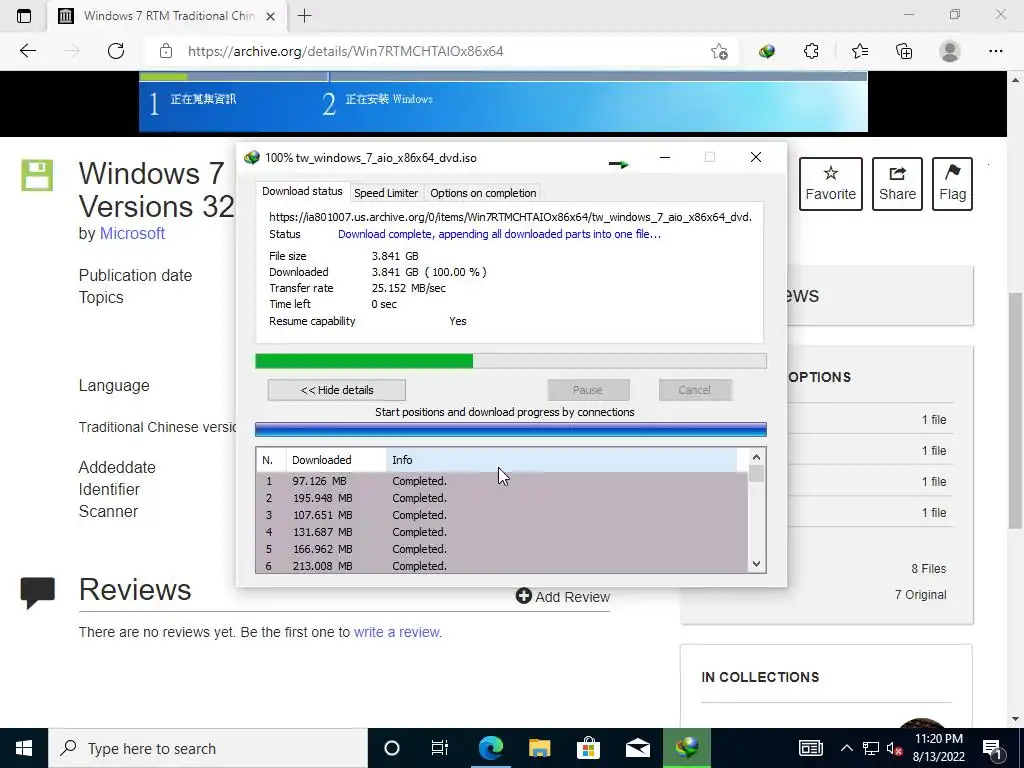Click the Cancel button in IDM

click(x=694, y=390)
